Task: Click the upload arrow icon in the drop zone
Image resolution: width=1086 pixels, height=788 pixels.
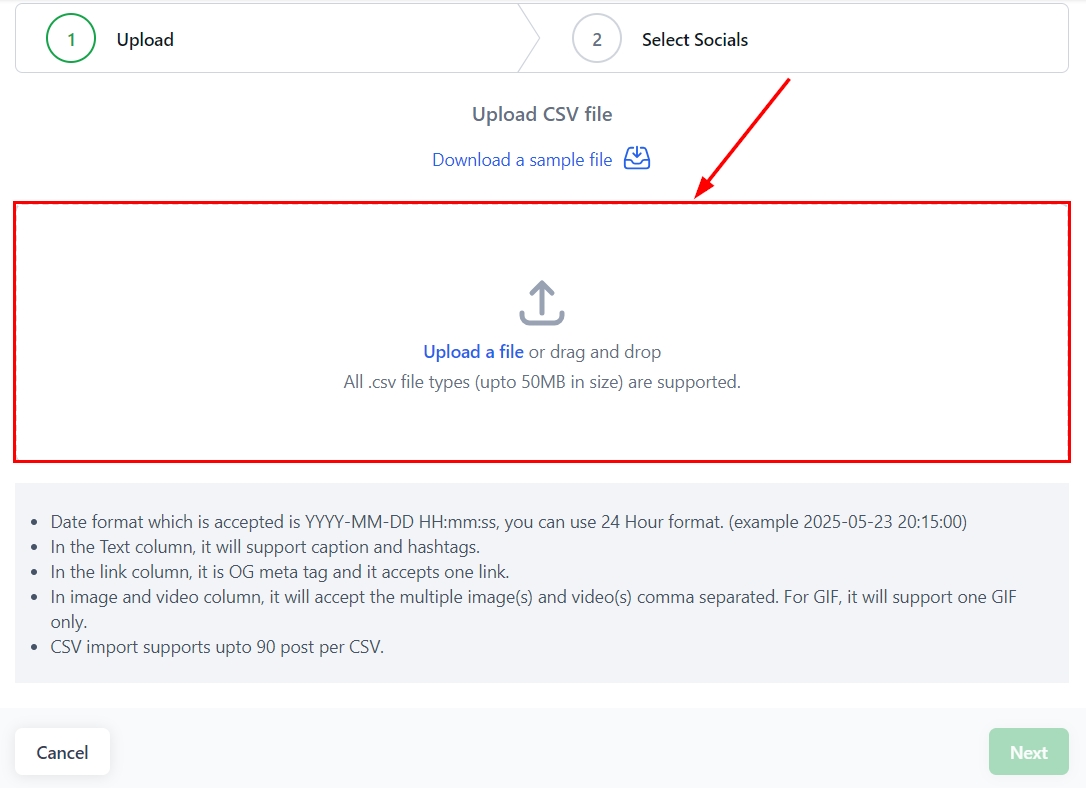Action: click(x=541, y=303)
